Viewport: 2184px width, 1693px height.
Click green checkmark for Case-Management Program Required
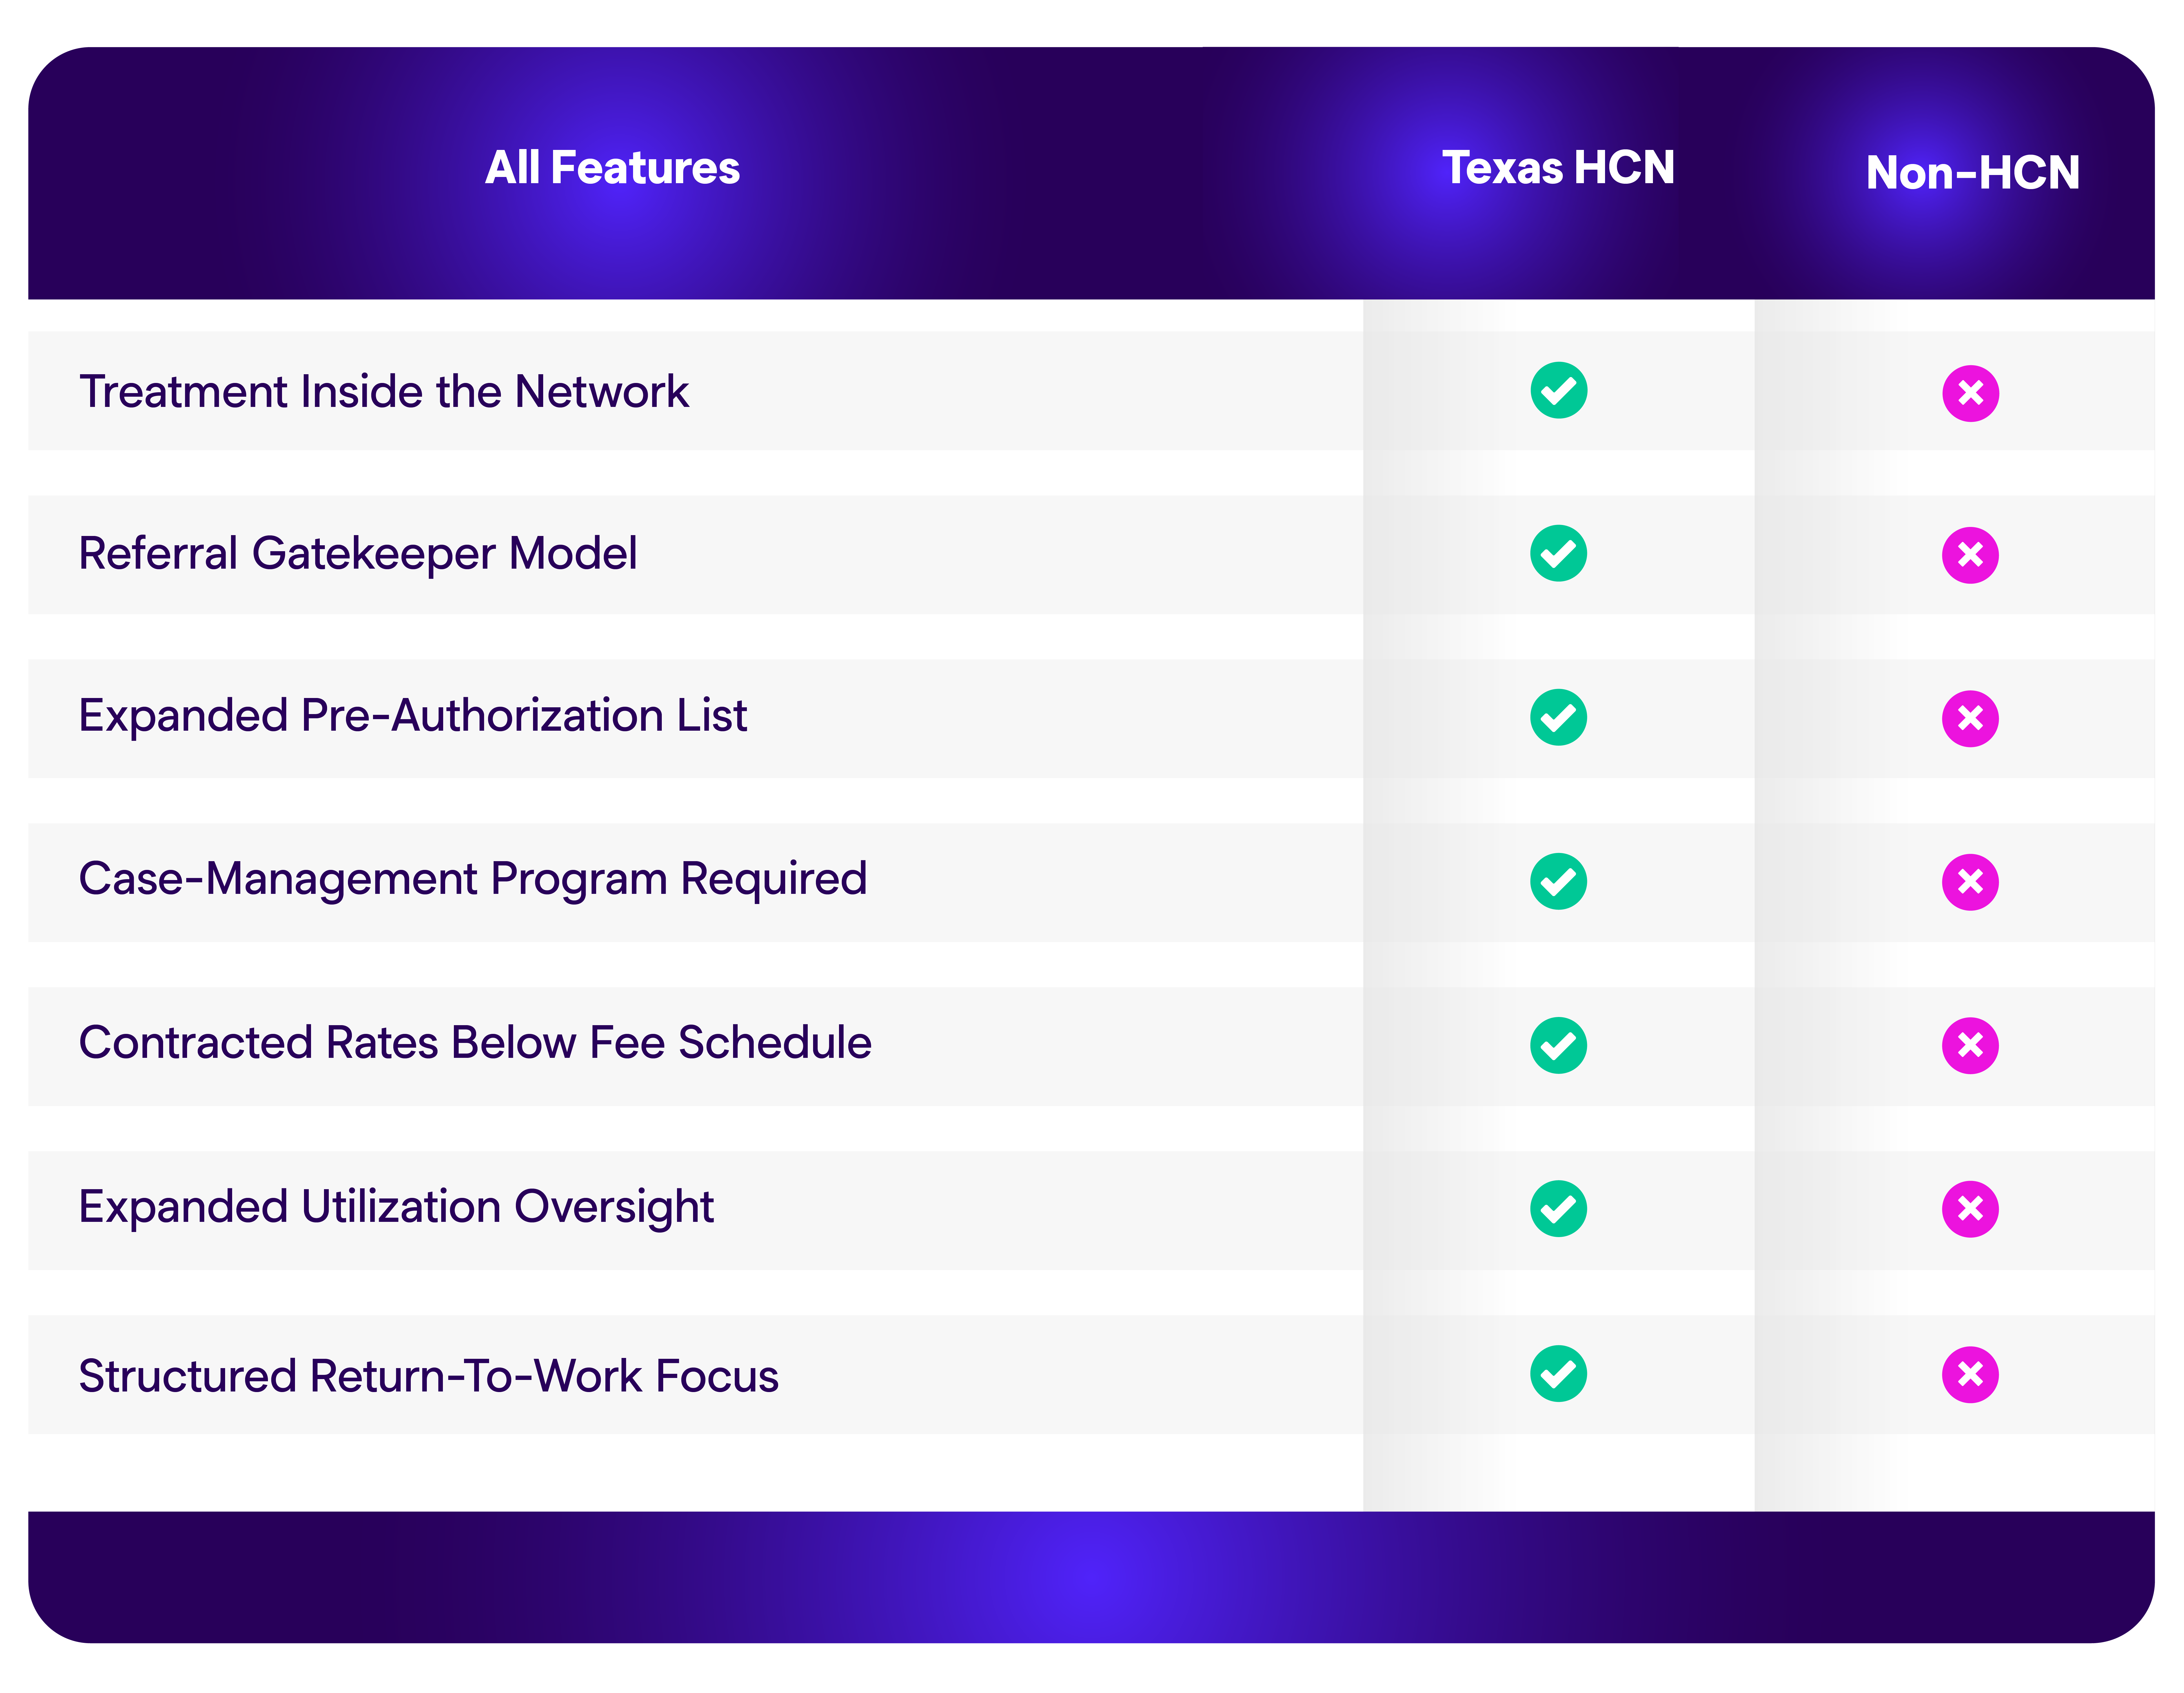pos(1558,881)
